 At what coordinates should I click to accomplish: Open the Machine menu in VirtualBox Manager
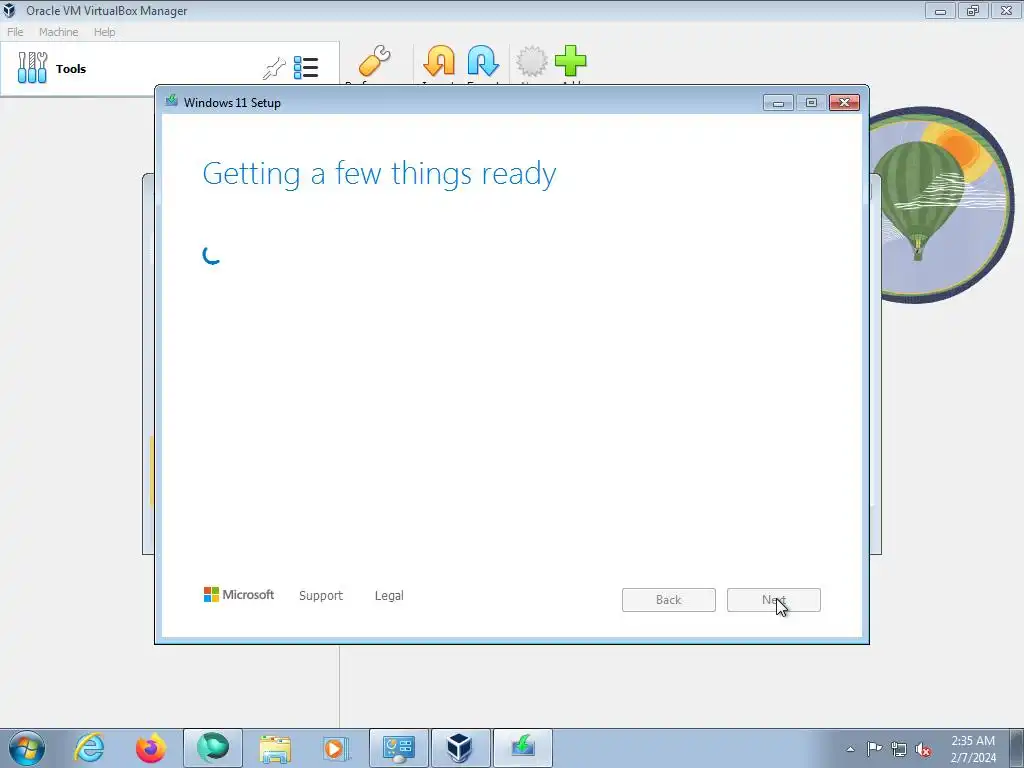click(x=58, y=32)
